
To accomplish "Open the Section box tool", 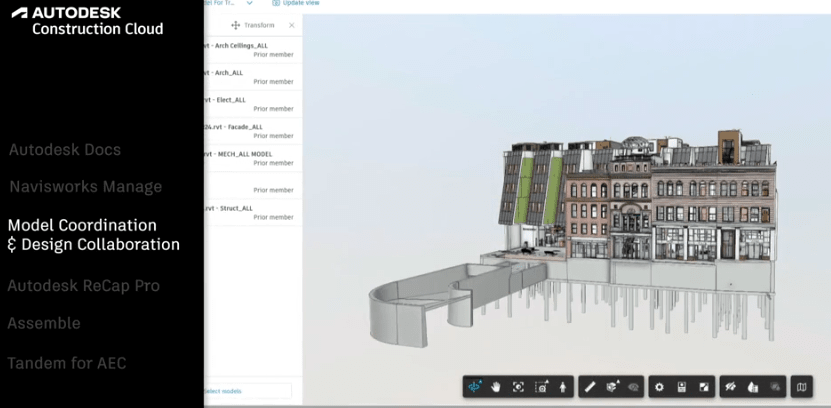I will (612, 387).
